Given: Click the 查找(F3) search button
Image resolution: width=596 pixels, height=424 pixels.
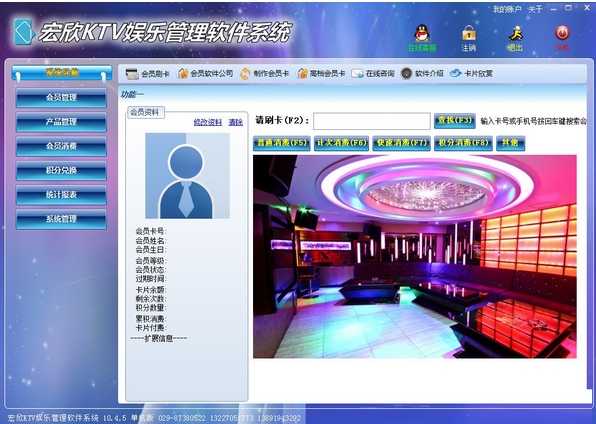Looking at the screenshot, I should (x=455, y=121).
